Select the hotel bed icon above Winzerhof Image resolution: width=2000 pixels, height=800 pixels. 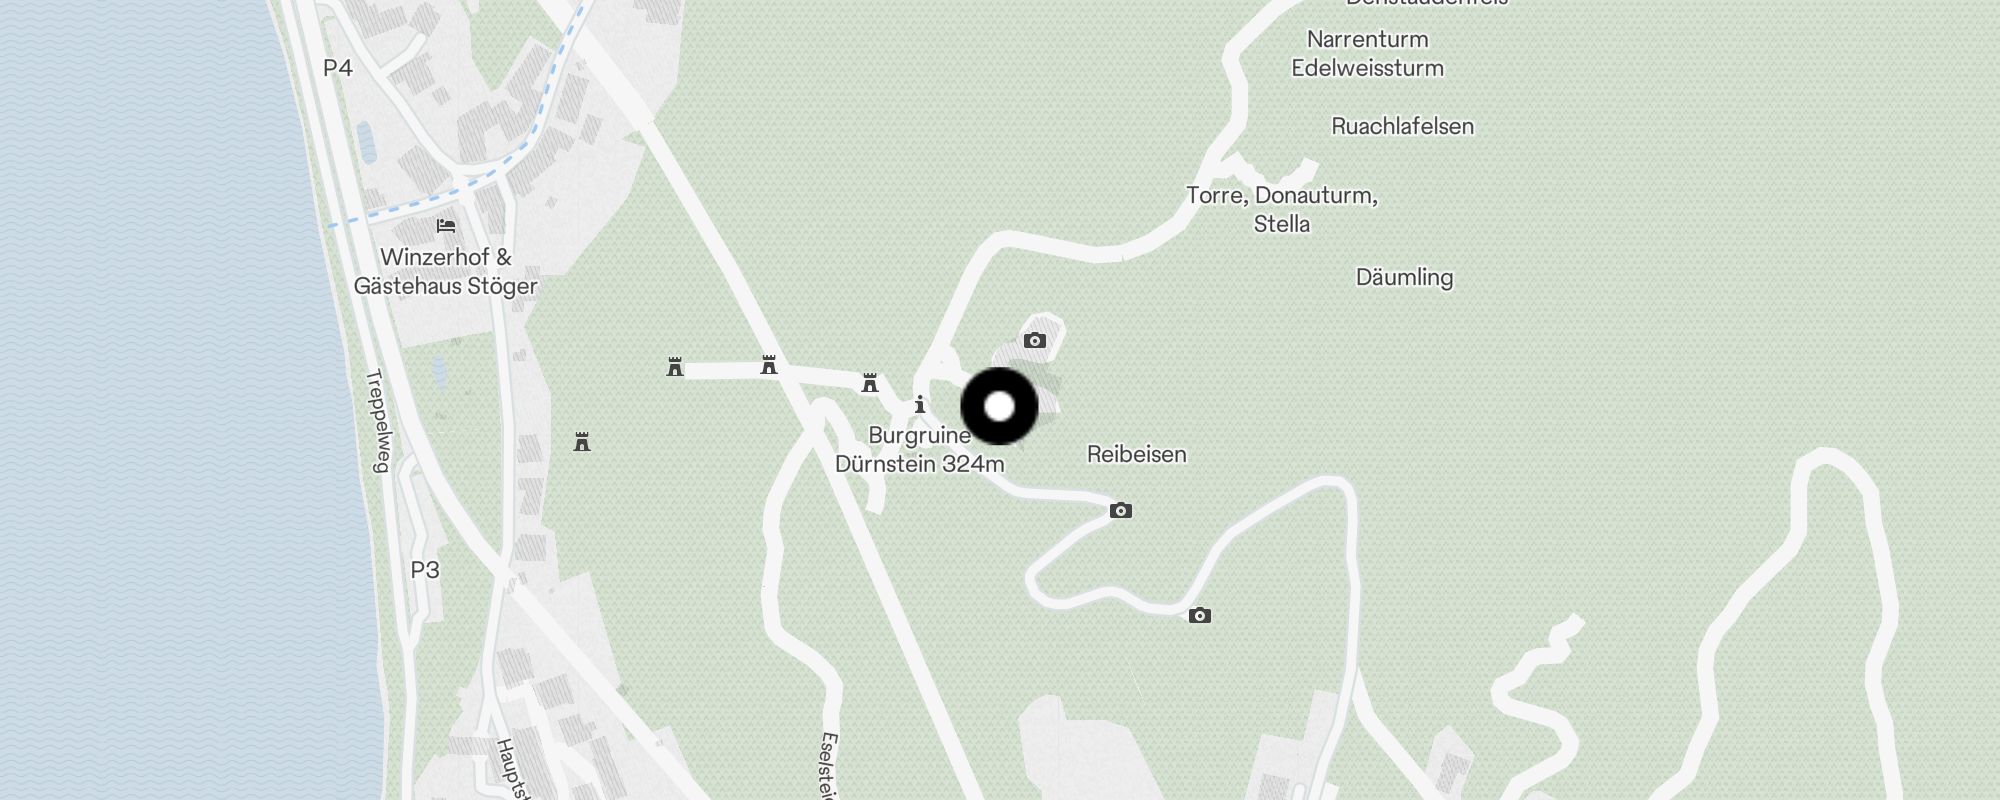click(446, 226)
